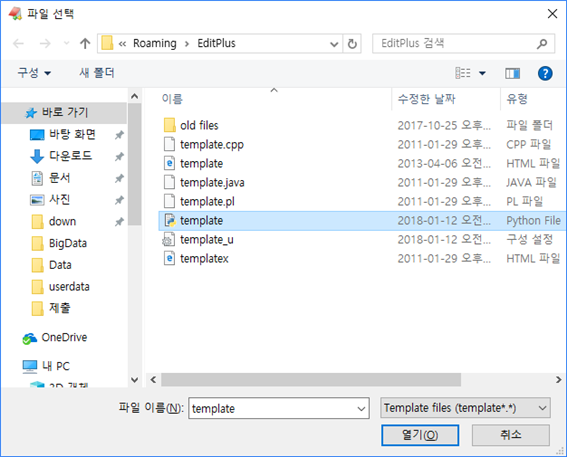Image resolution: width=567 pixels, height=457 pixels.
Task: Click the 취소 button
Action: click(x=511, y=435)
